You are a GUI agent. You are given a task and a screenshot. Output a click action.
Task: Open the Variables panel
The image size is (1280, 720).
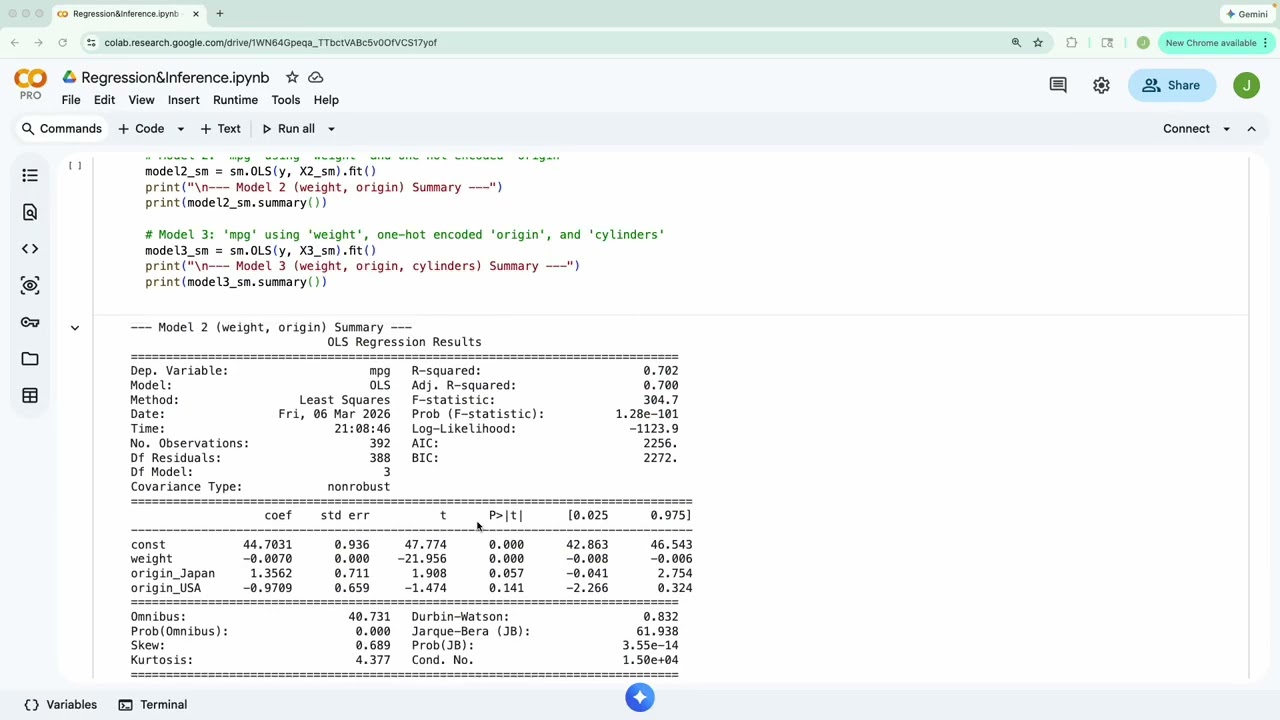[60, 705]
